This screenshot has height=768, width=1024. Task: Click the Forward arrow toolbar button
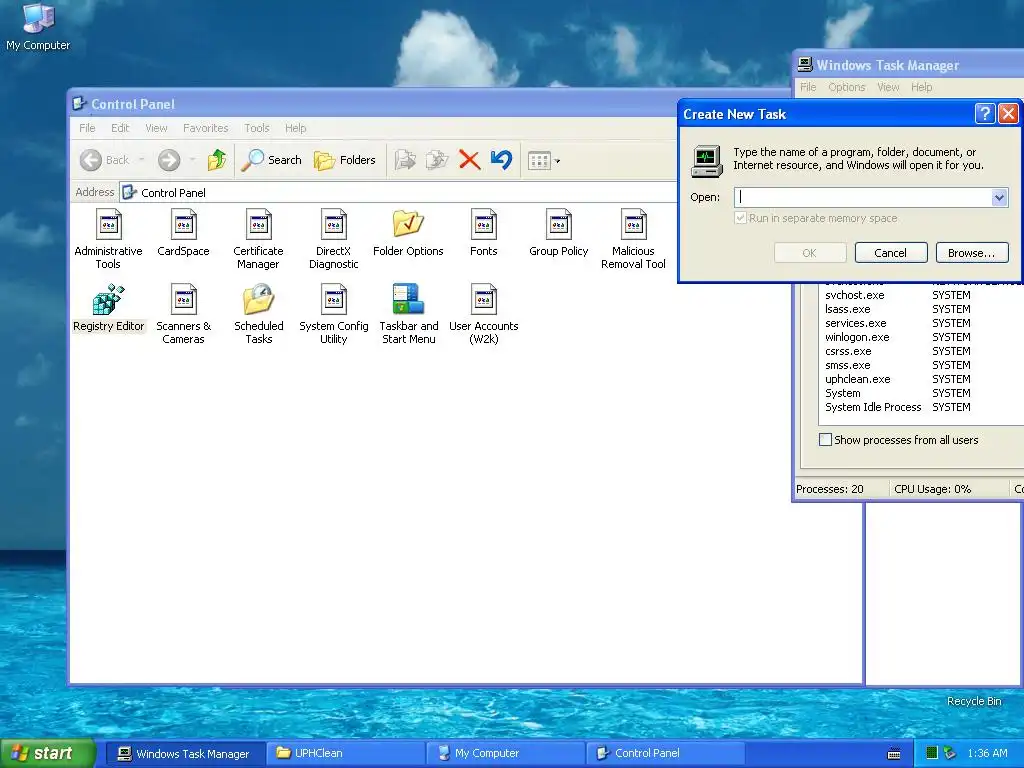(169, 160)
